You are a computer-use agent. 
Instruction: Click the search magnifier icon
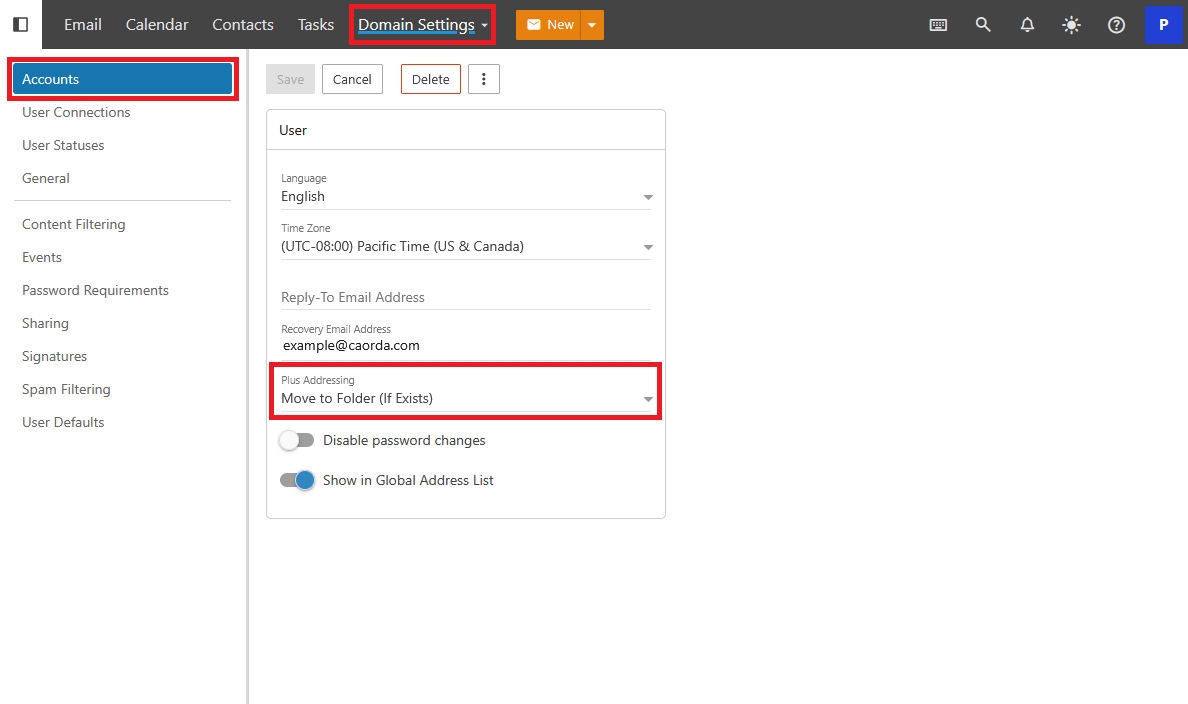(x=983, y=25)
